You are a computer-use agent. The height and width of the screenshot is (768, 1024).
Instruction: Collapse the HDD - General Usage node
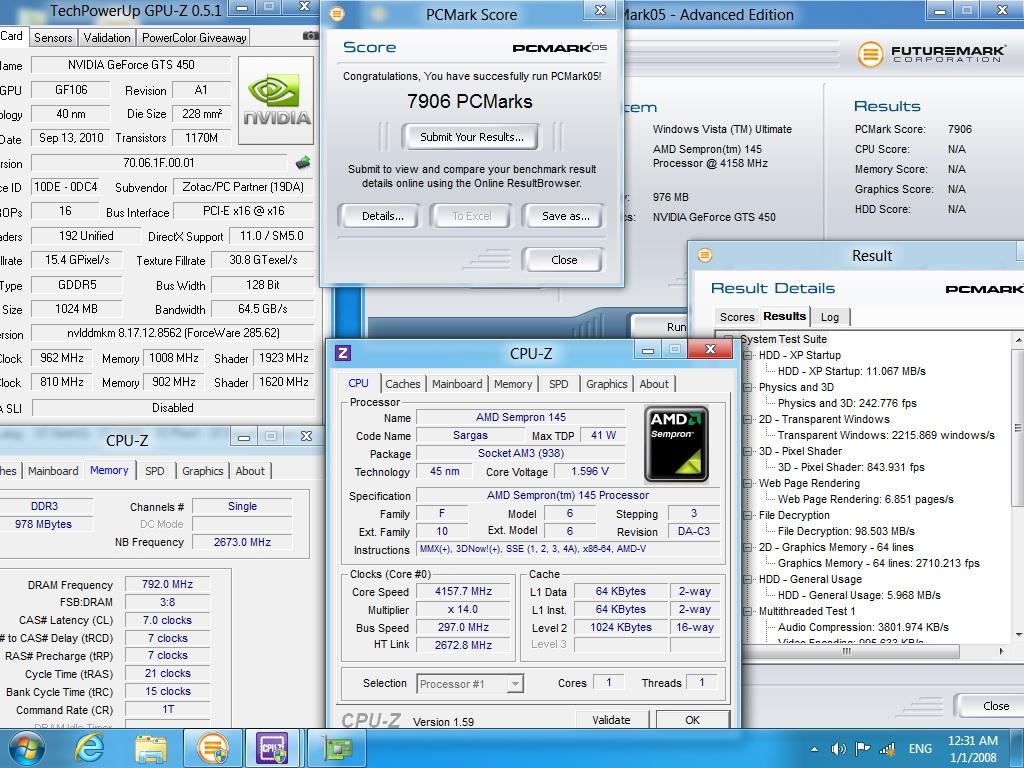[748, 579]
